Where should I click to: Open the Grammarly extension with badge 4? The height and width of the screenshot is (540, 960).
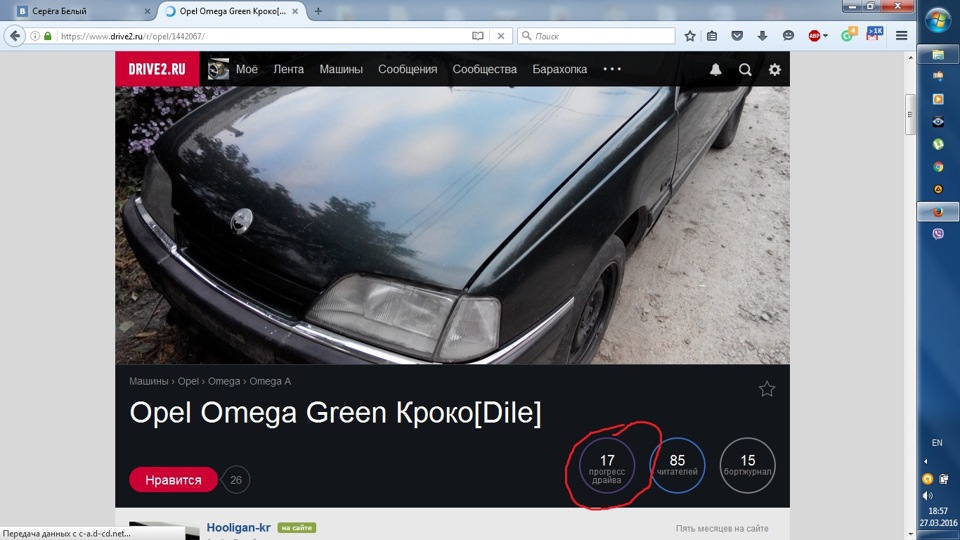pyautogui.click(x=848, y=35)
